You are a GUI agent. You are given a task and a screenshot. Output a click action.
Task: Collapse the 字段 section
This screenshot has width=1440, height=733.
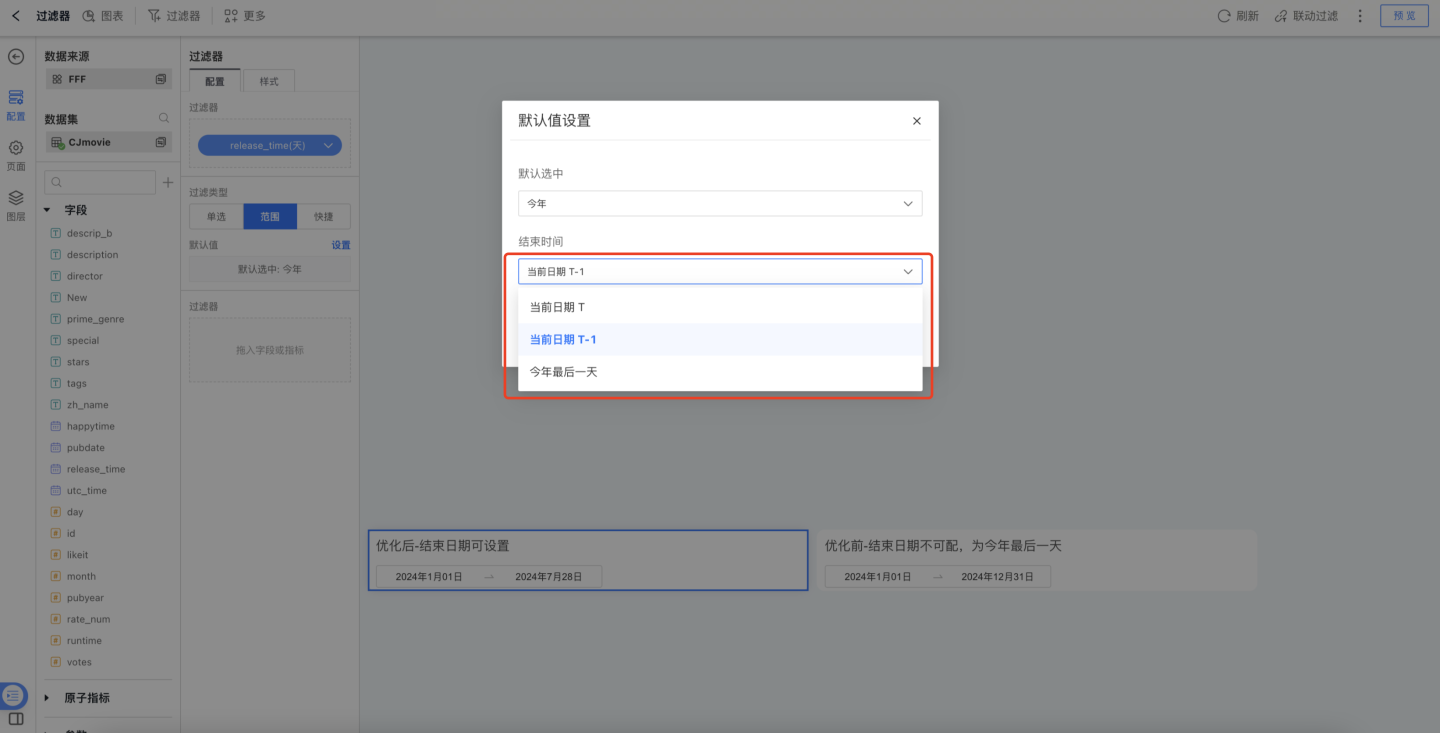47,210
